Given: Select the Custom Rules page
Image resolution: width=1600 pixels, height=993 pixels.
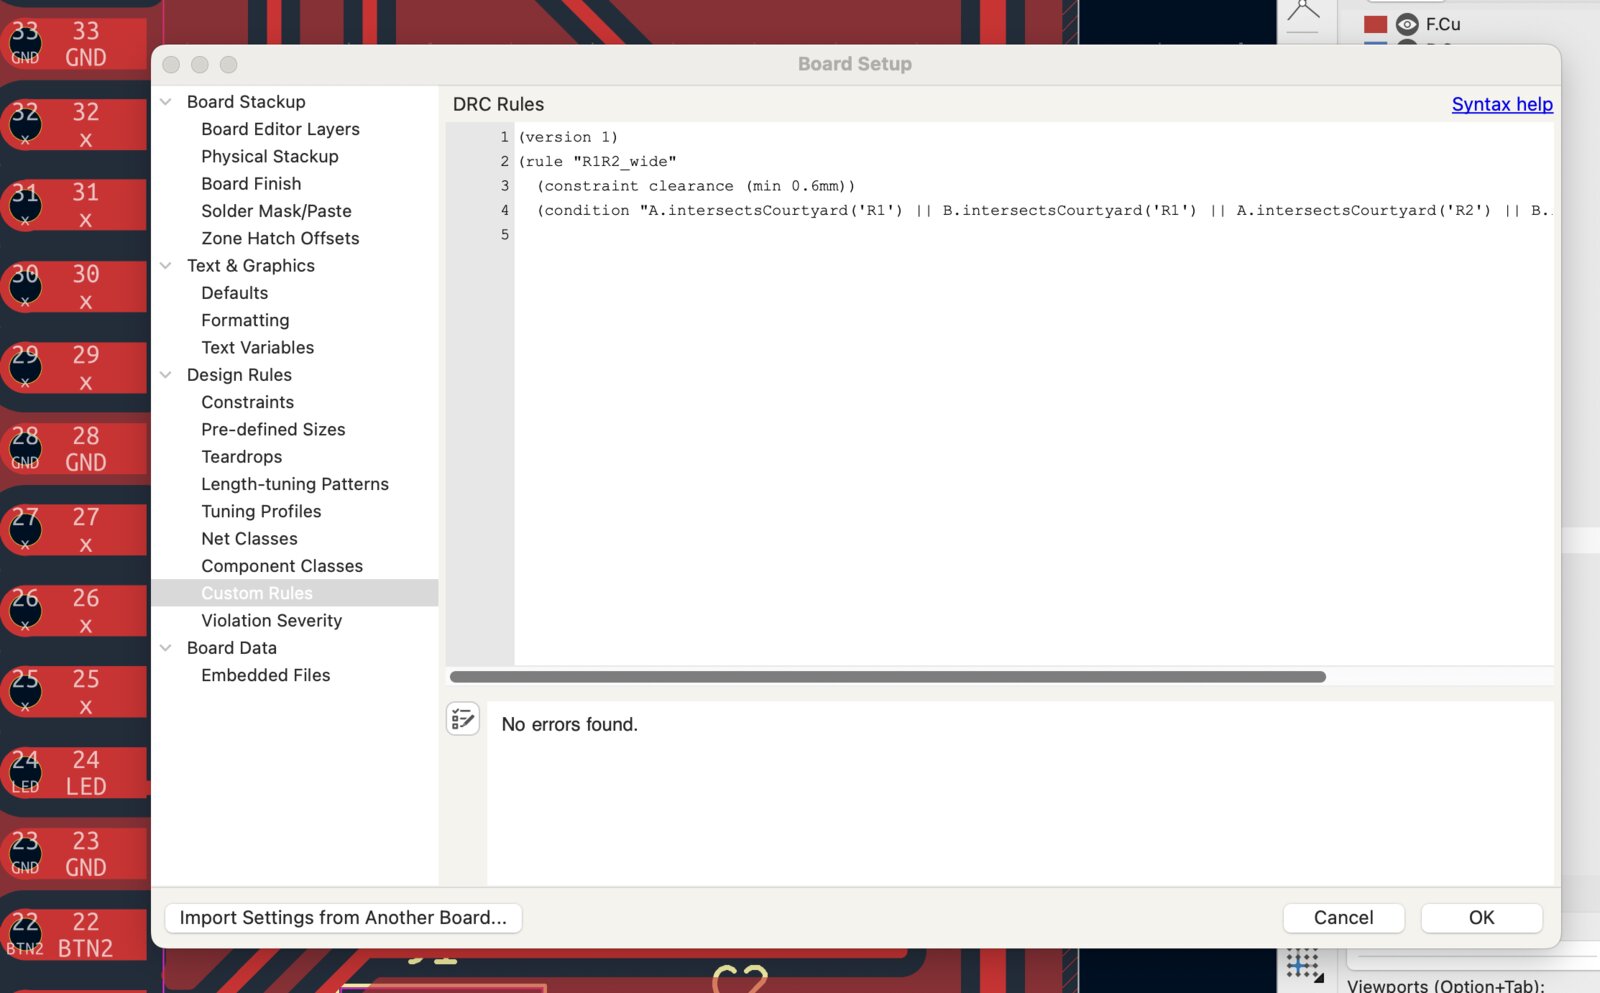Looking at the screenshot, I should click(257, 593).
